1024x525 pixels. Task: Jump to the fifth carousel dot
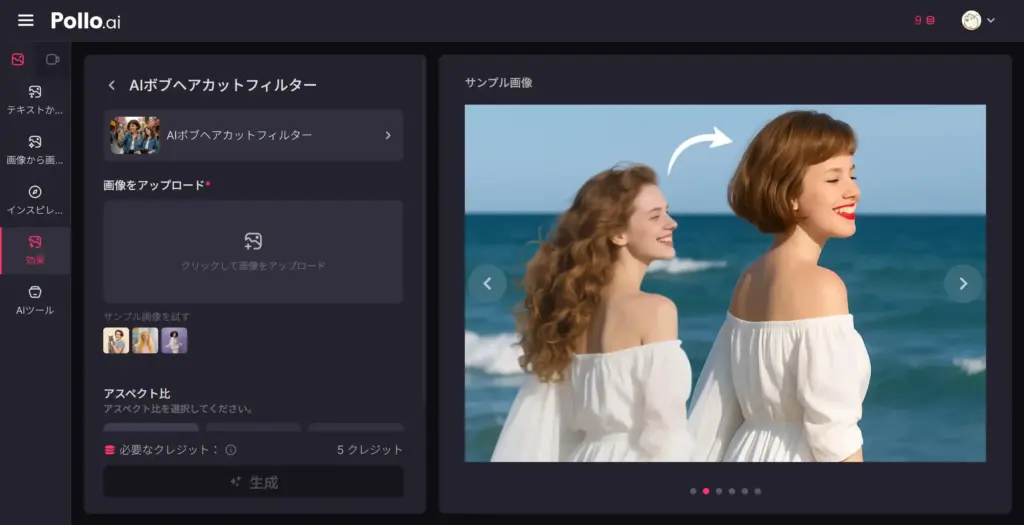coord(744,491)
